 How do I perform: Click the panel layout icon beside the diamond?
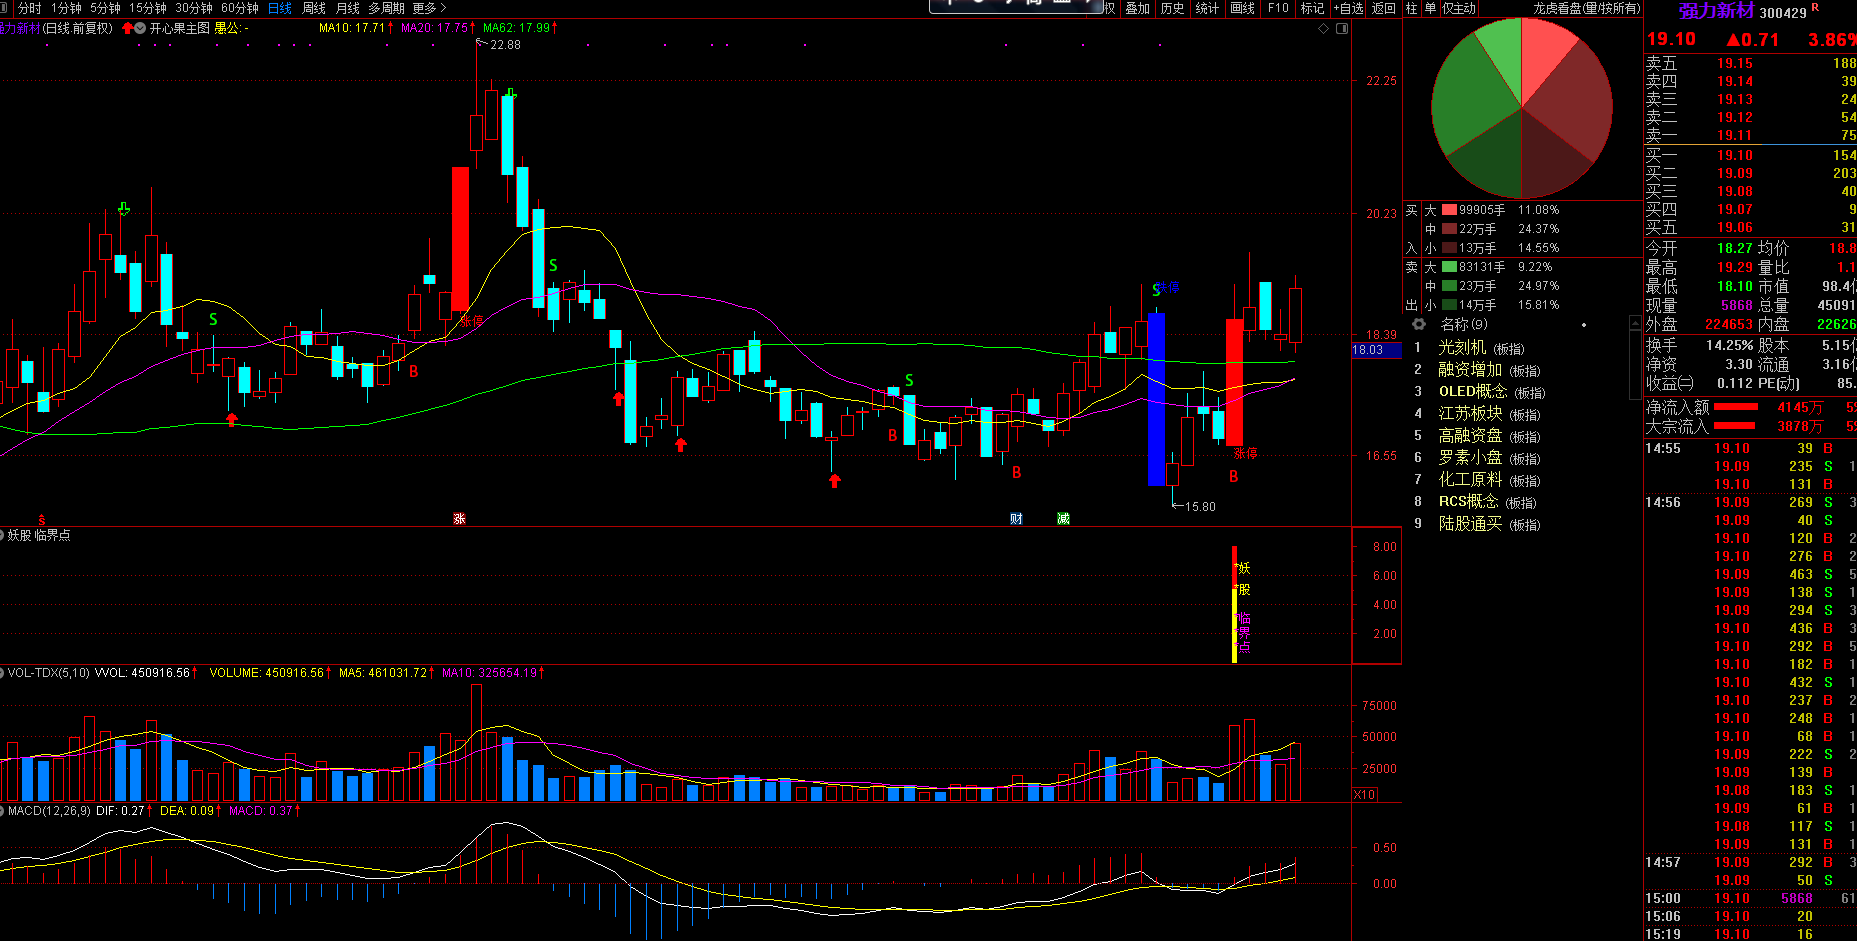click(x=1342, y=28)
